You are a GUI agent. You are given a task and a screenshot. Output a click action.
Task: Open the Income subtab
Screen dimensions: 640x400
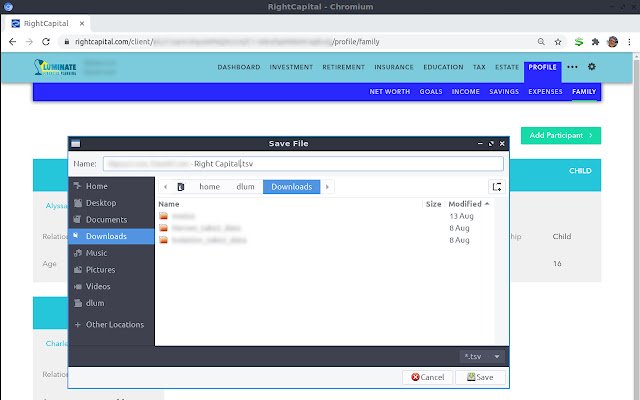(466, 92)
